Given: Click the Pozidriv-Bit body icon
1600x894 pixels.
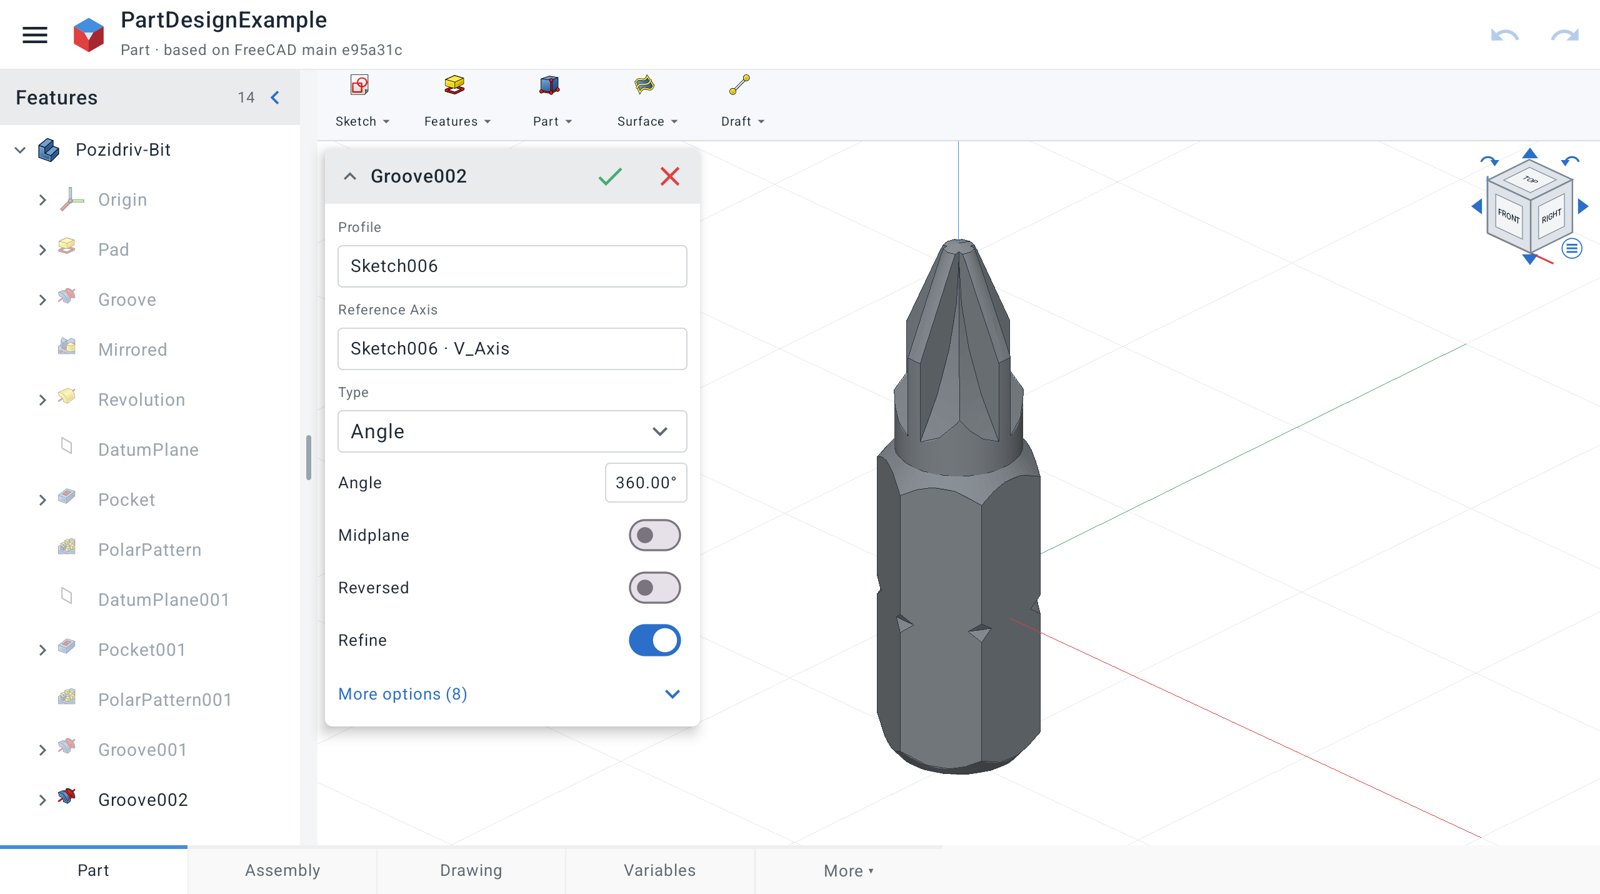Looking at the screenshot, I should tap(49, 150).
